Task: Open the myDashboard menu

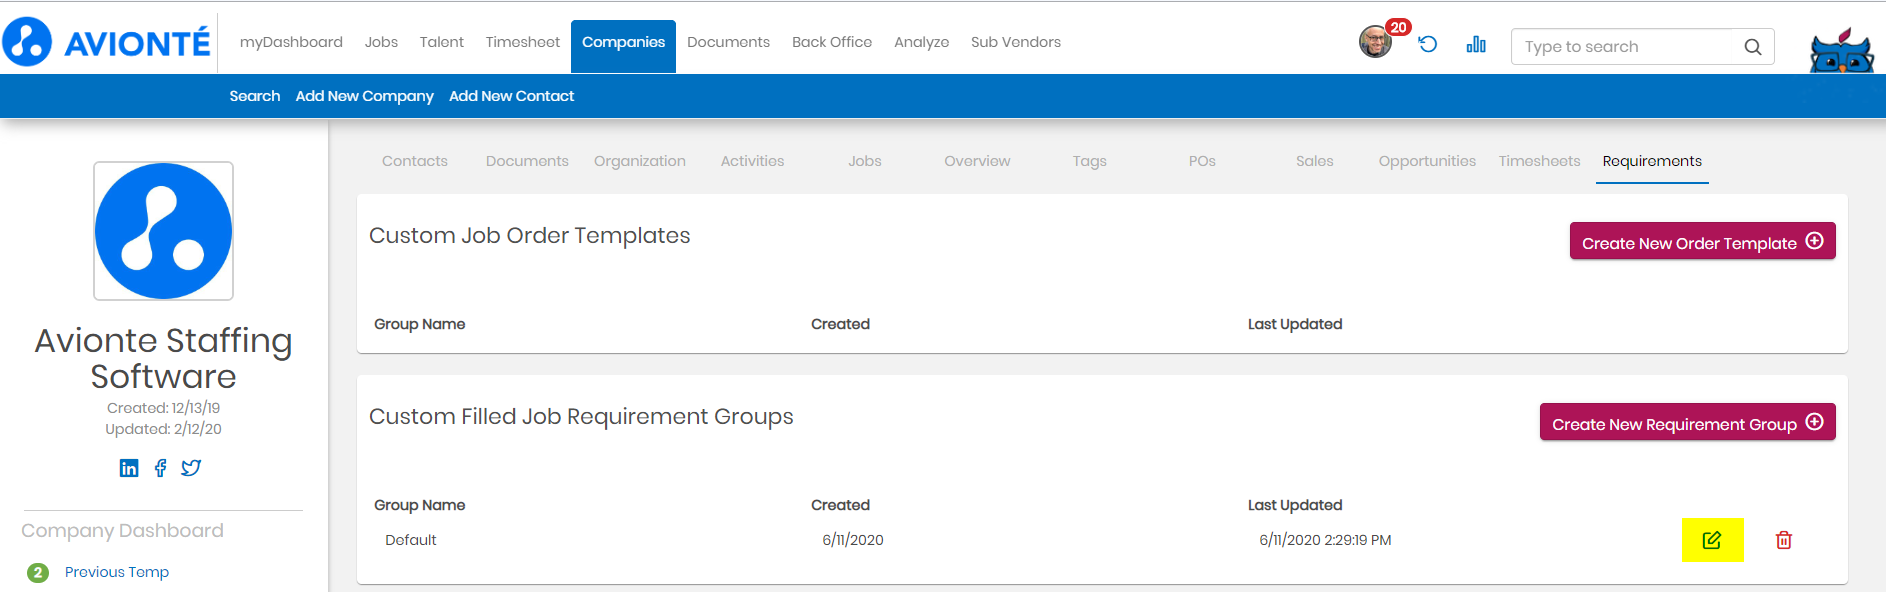Action: (x=291, y=42)
